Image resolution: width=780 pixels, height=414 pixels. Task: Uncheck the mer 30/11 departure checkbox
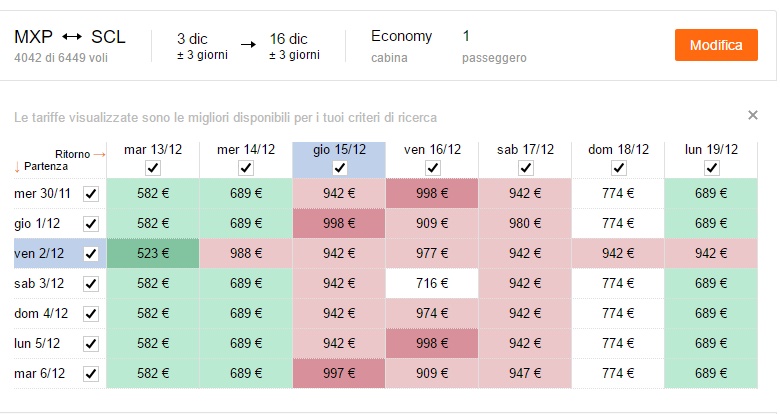click(91, 194)
